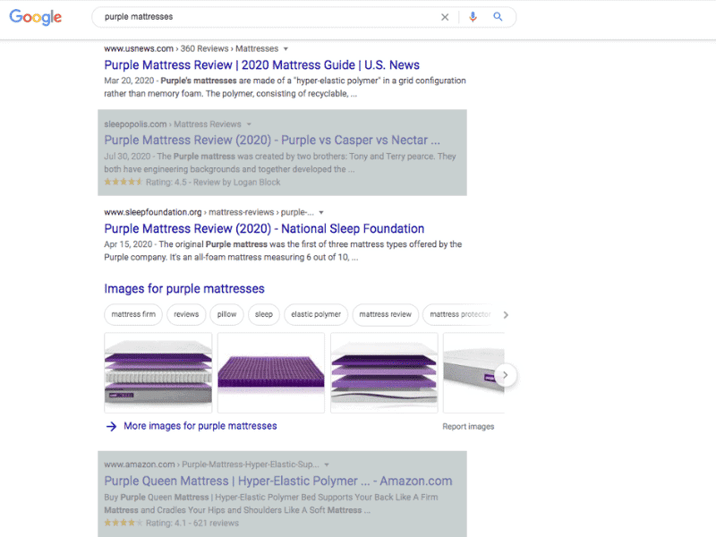Open dropdown arrow next to amazon.com URL

click(x=326, y=465)
